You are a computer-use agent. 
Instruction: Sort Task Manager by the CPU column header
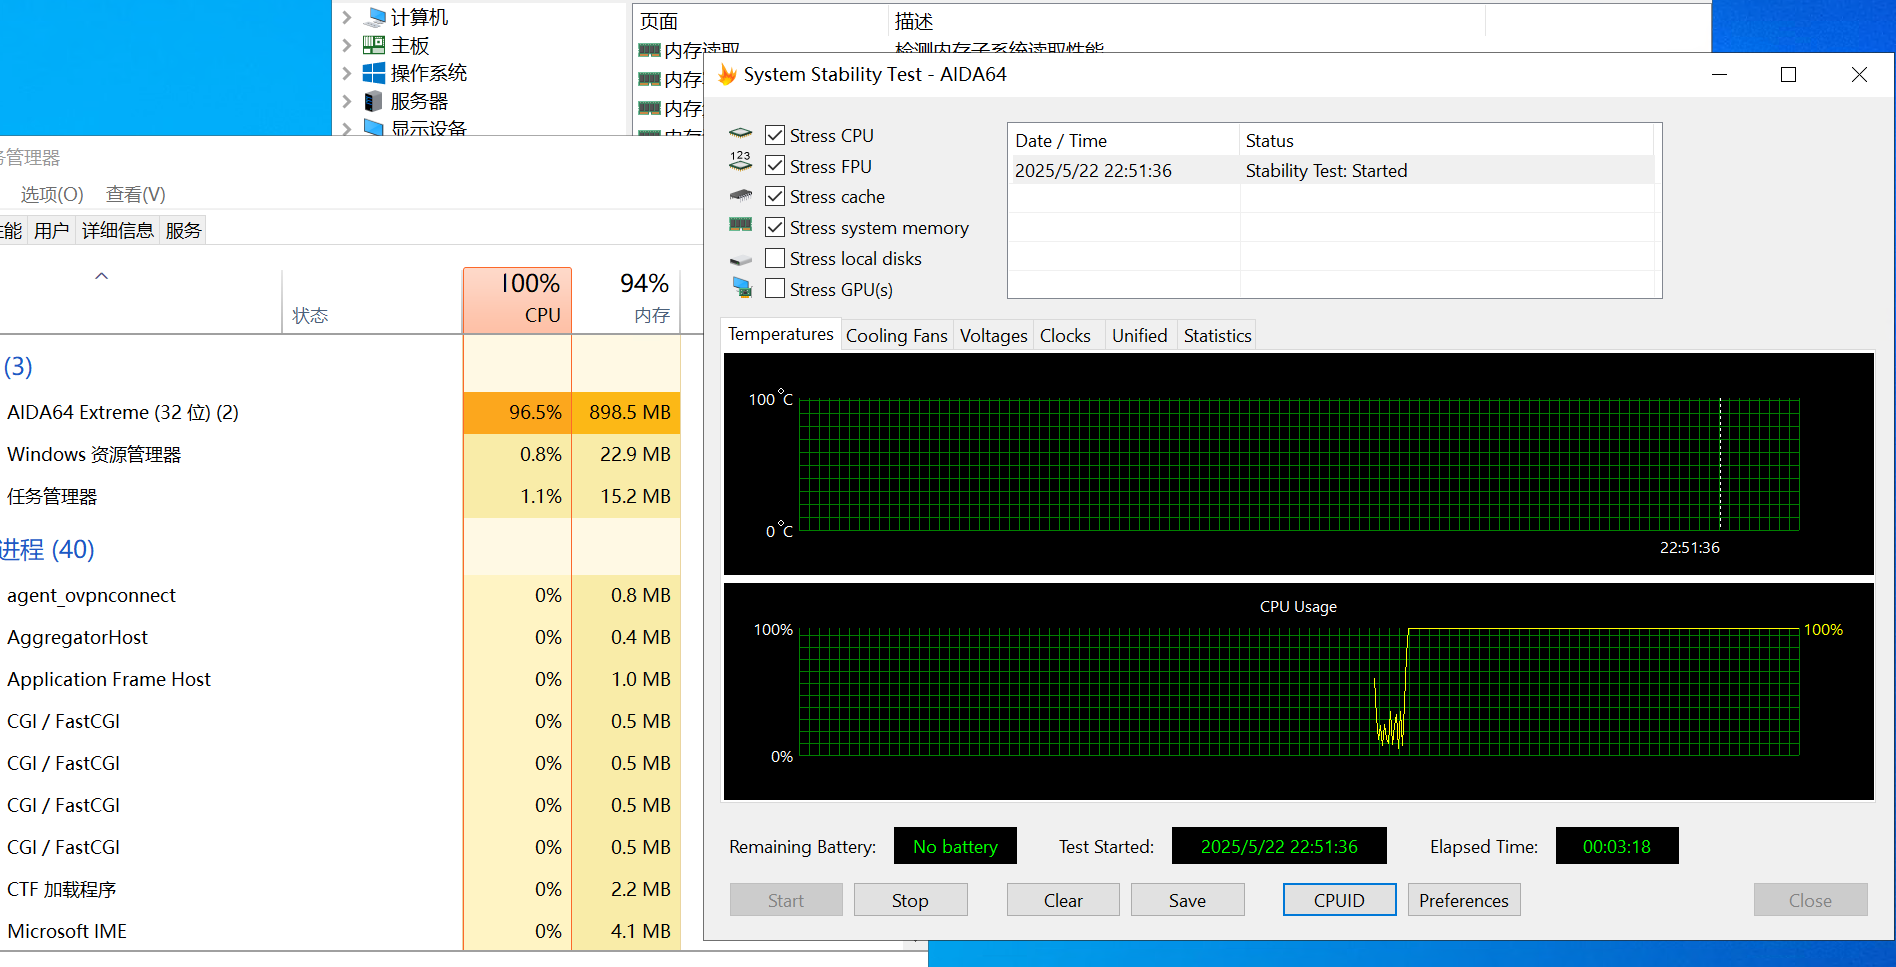pyautogui.click(x=517, y=299)
